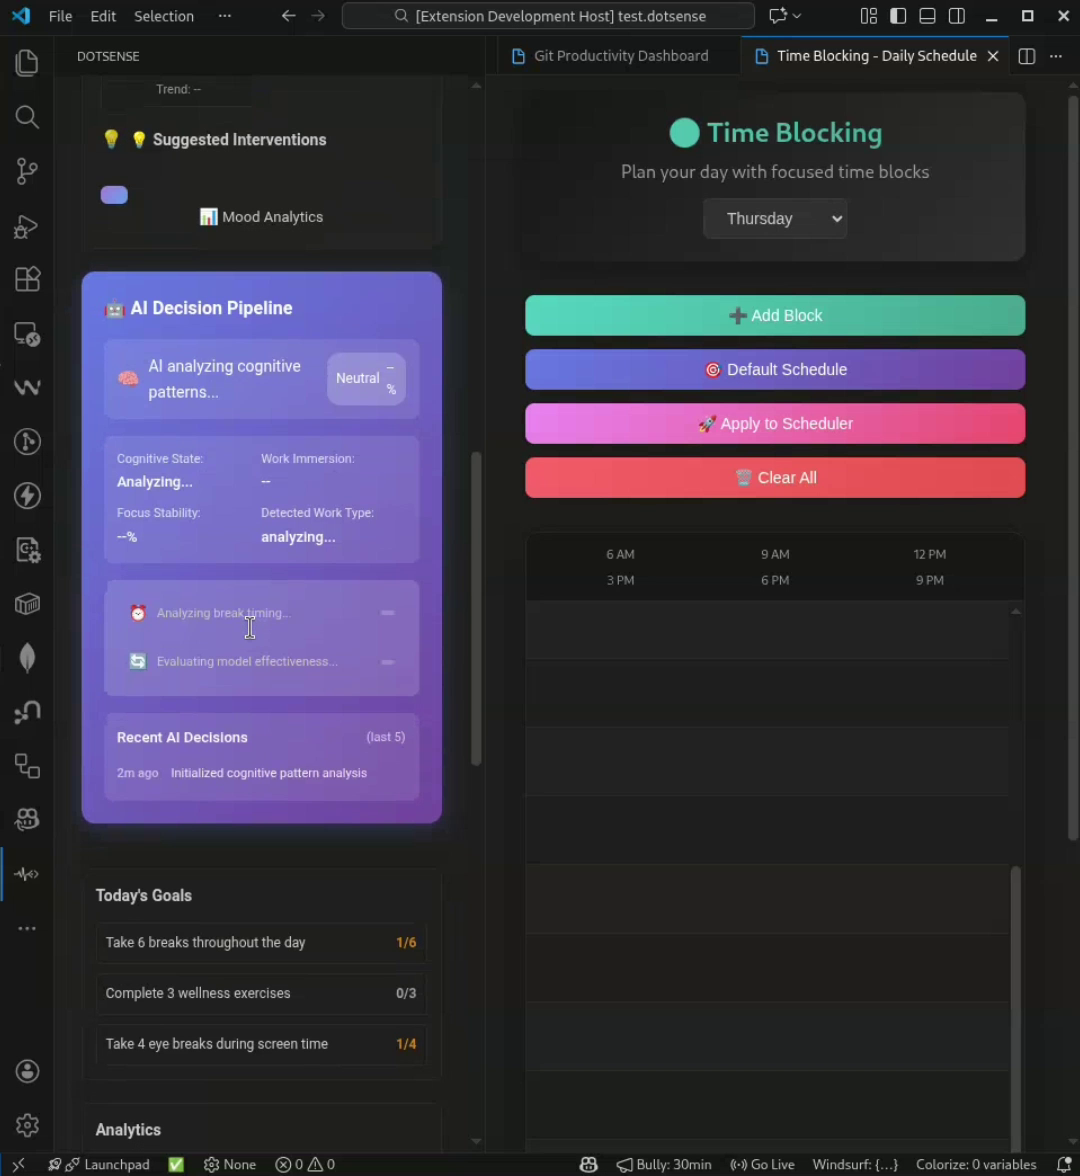This screenshot has height=1176, width=1080.
Task: Click the Default Schedule button
Action: [775, 369]
